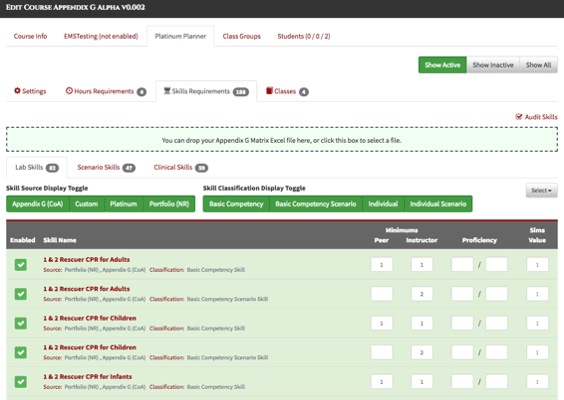
Task: Click the Show All button
Action: 538,65
